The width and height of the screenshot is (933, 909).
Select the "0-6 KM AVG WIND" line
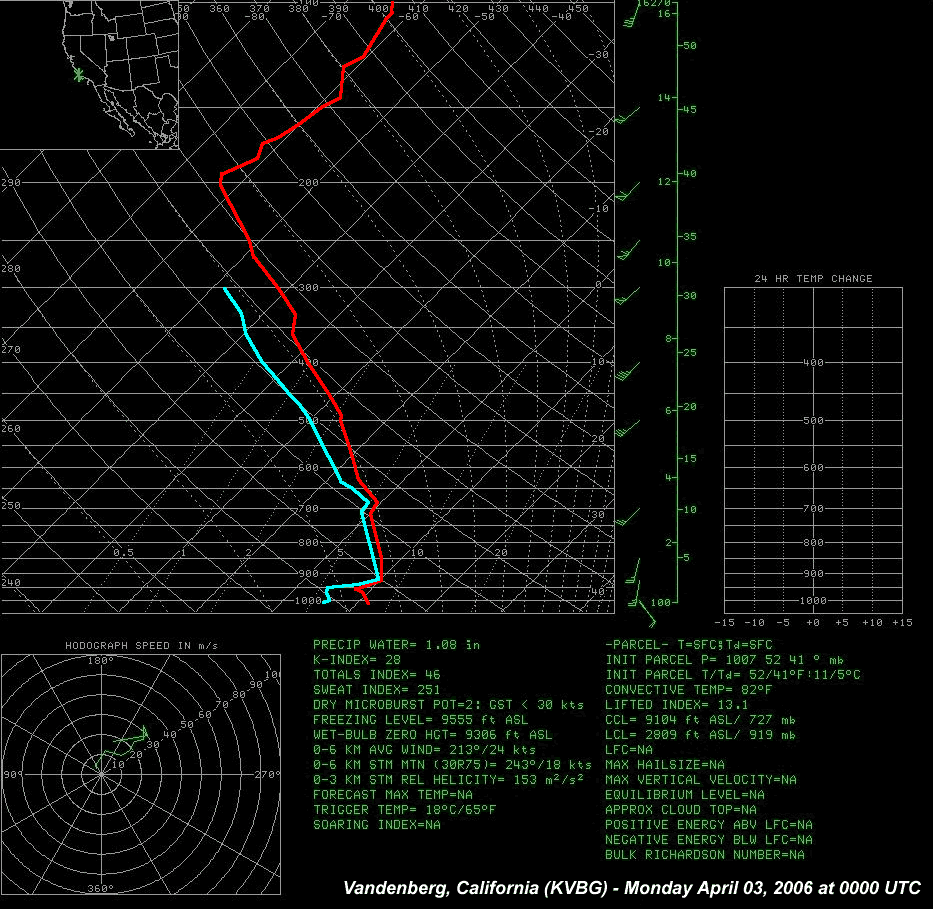[424, 750]
